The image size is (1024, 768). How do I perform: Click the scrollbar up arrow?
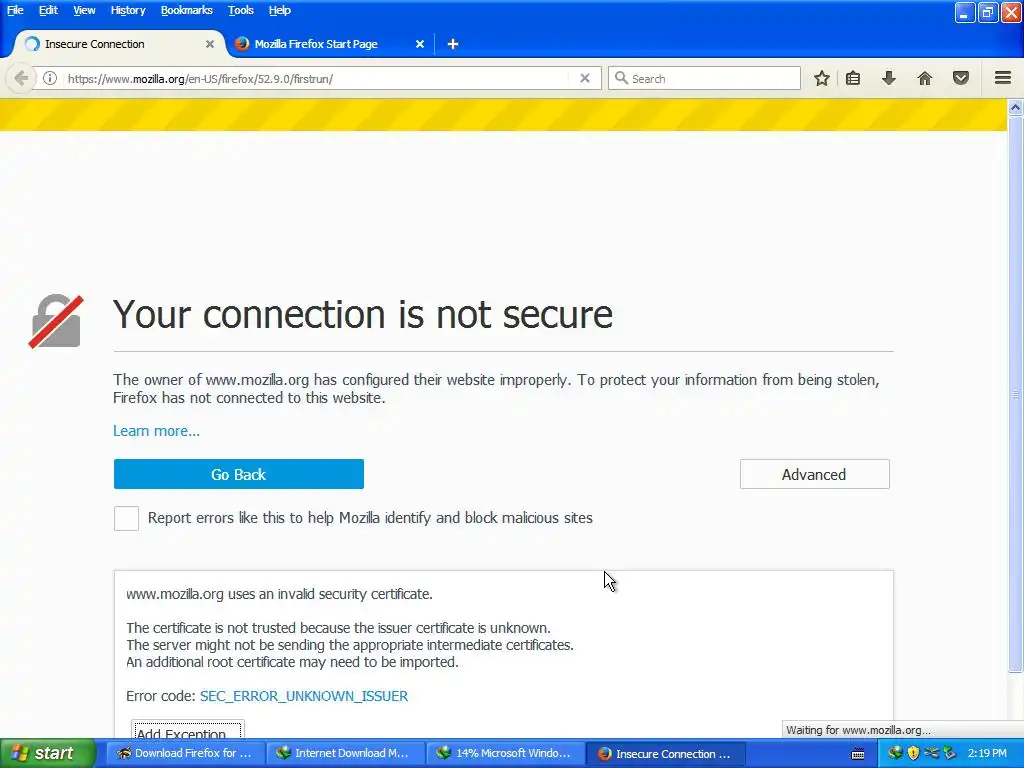point(1015,107)
